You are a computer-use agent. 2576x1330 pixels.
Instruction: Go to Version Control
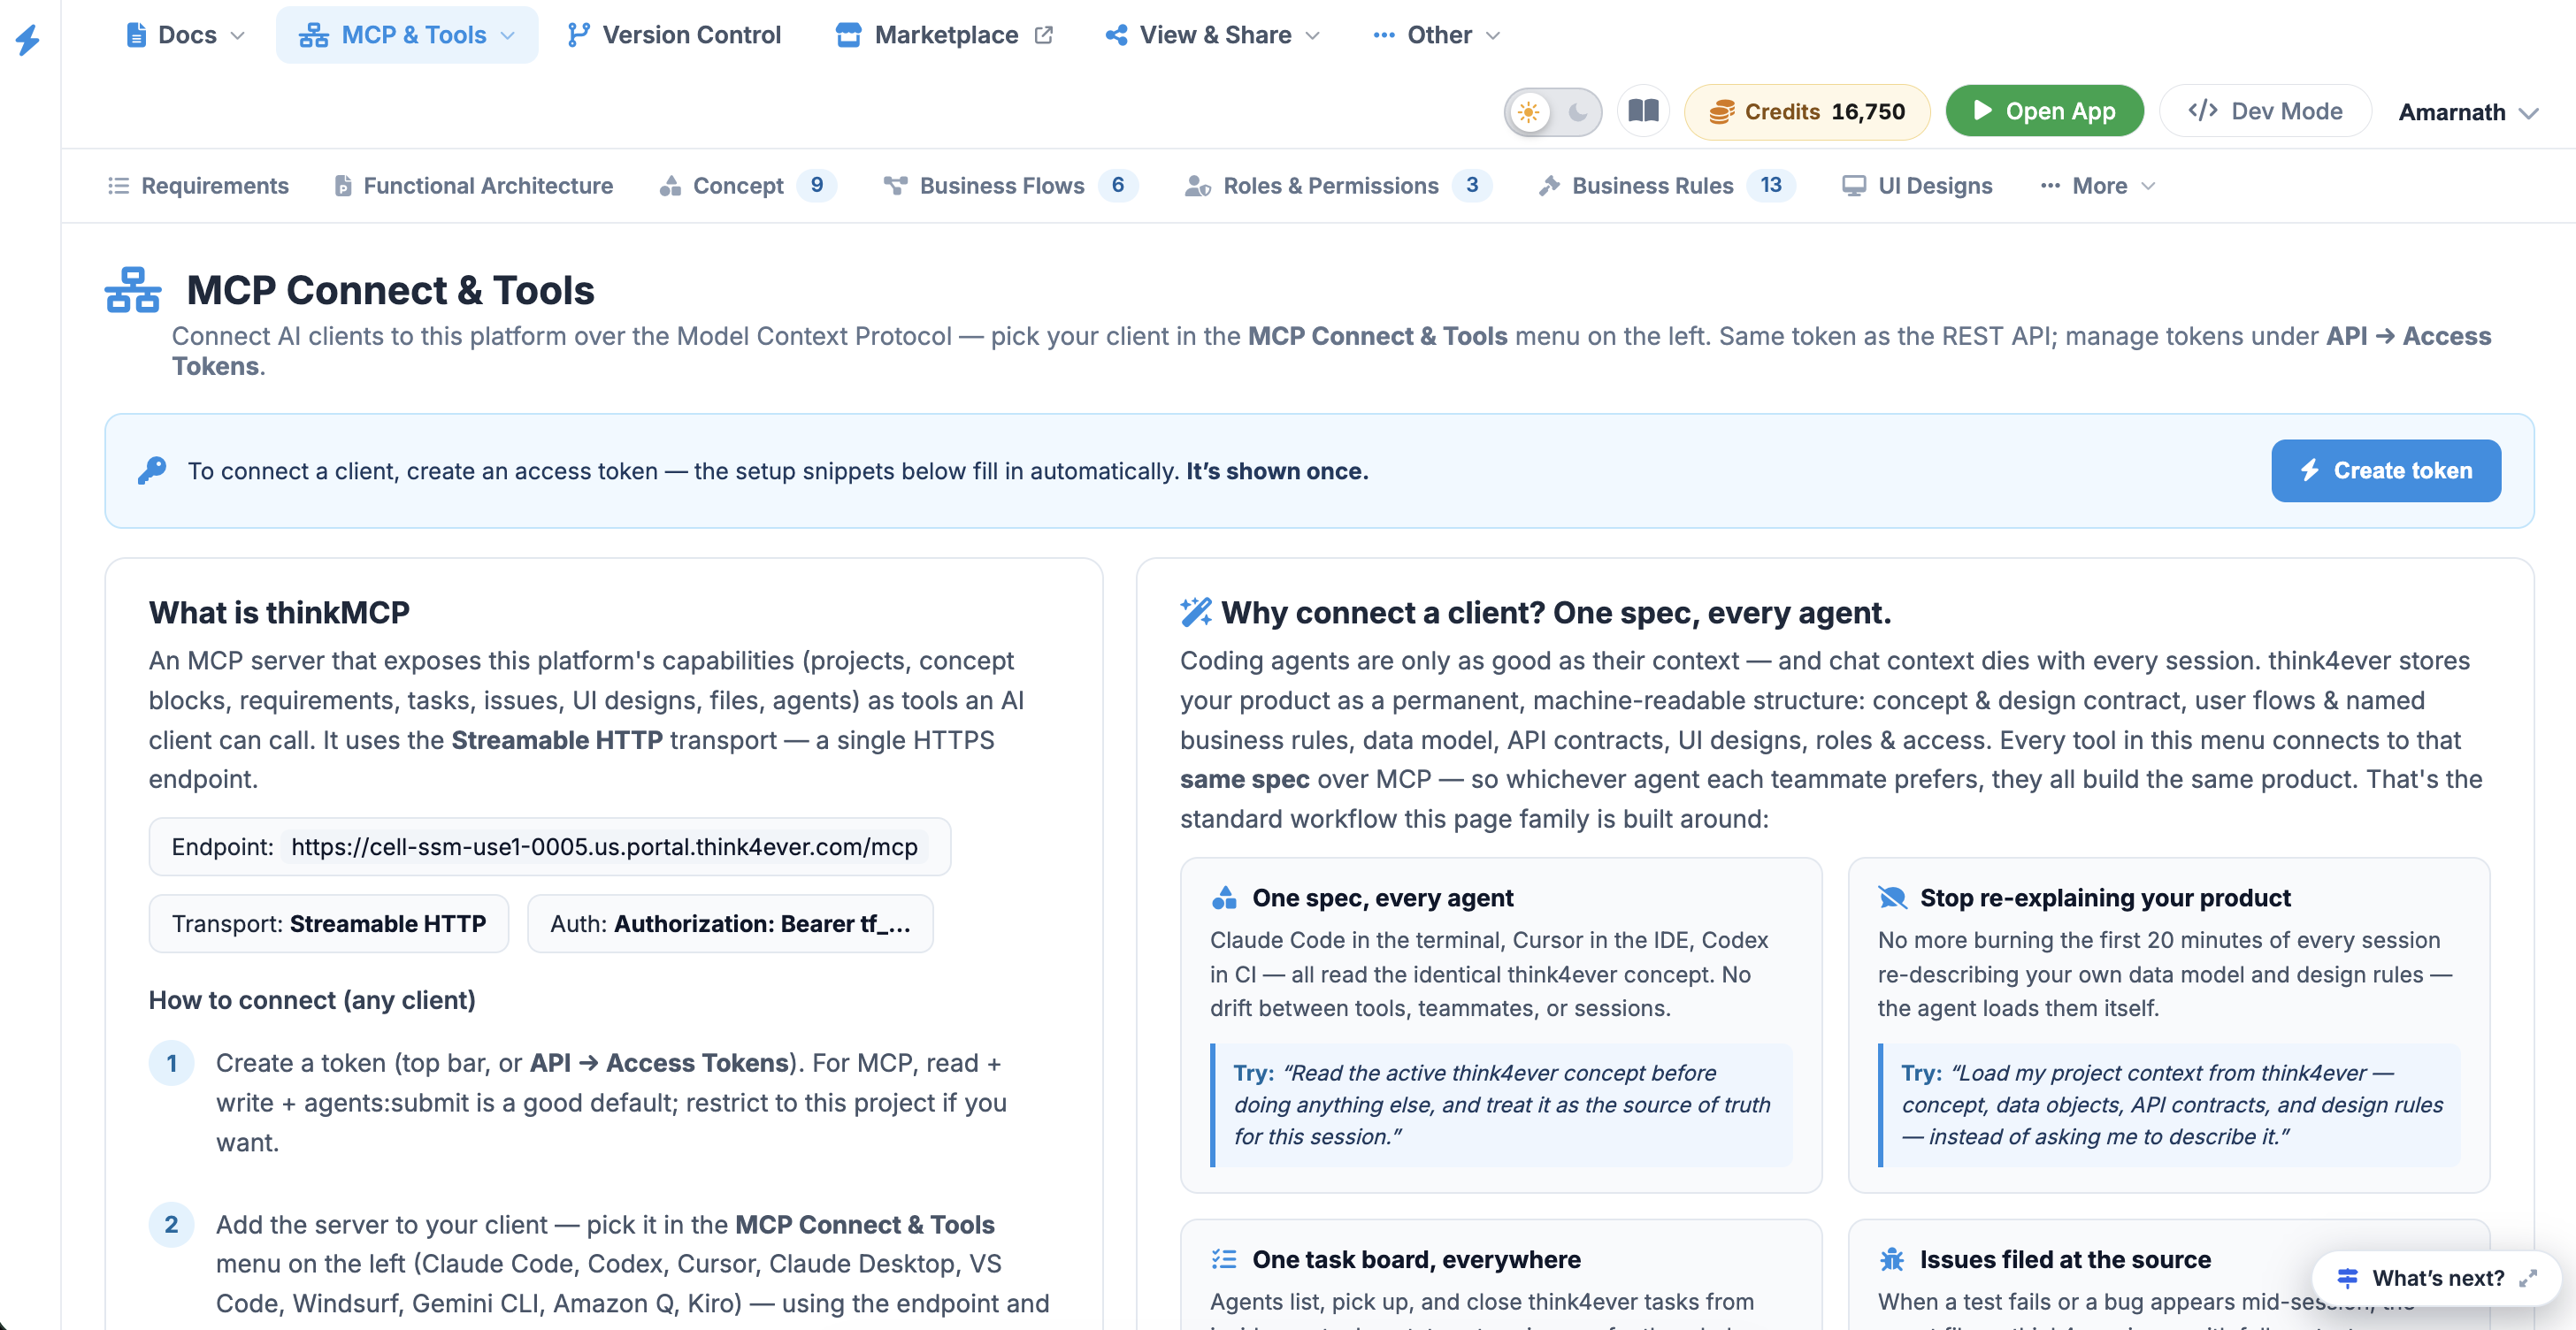674,35
